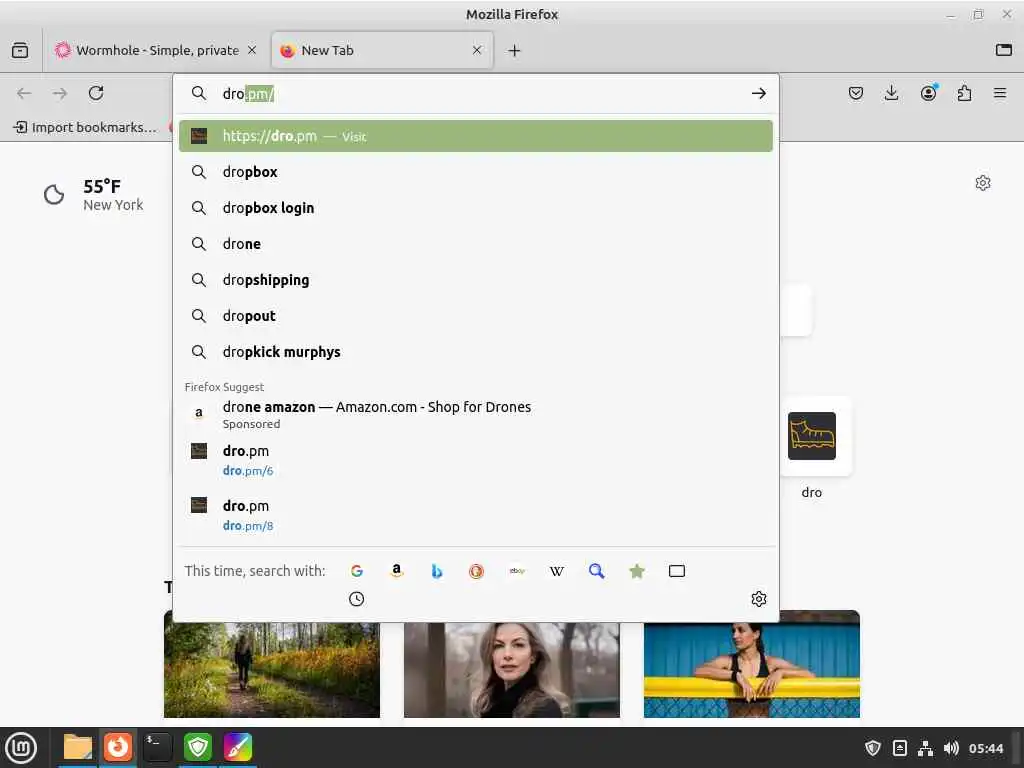
Task: Click the Firefox icon in the taskbar
Action: tap(118, 748)
